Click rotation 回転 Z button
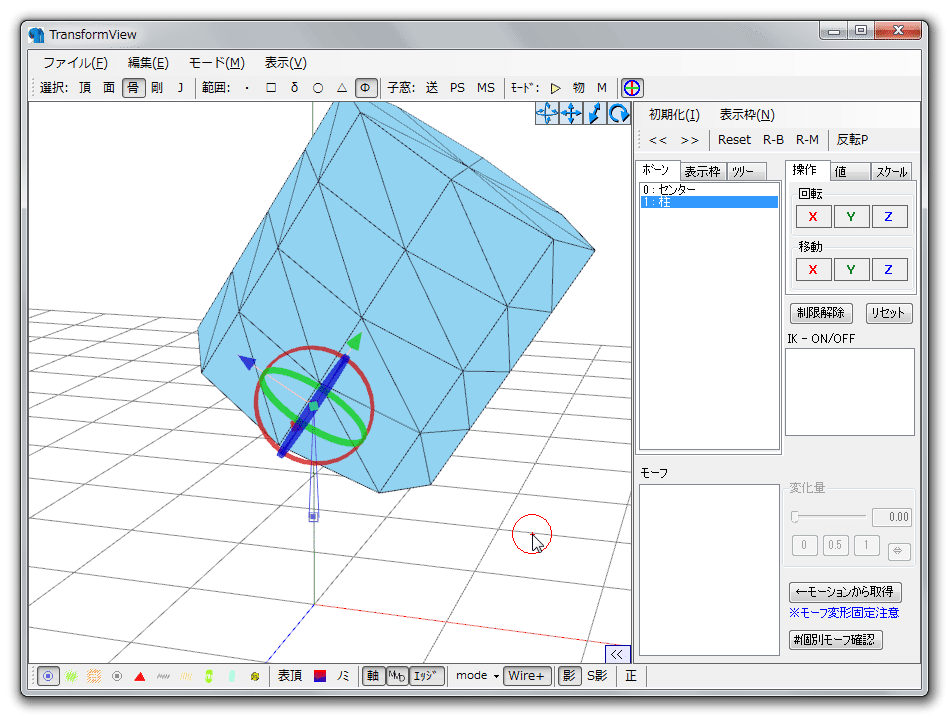 pyautogui.click(x=889, y=217)
